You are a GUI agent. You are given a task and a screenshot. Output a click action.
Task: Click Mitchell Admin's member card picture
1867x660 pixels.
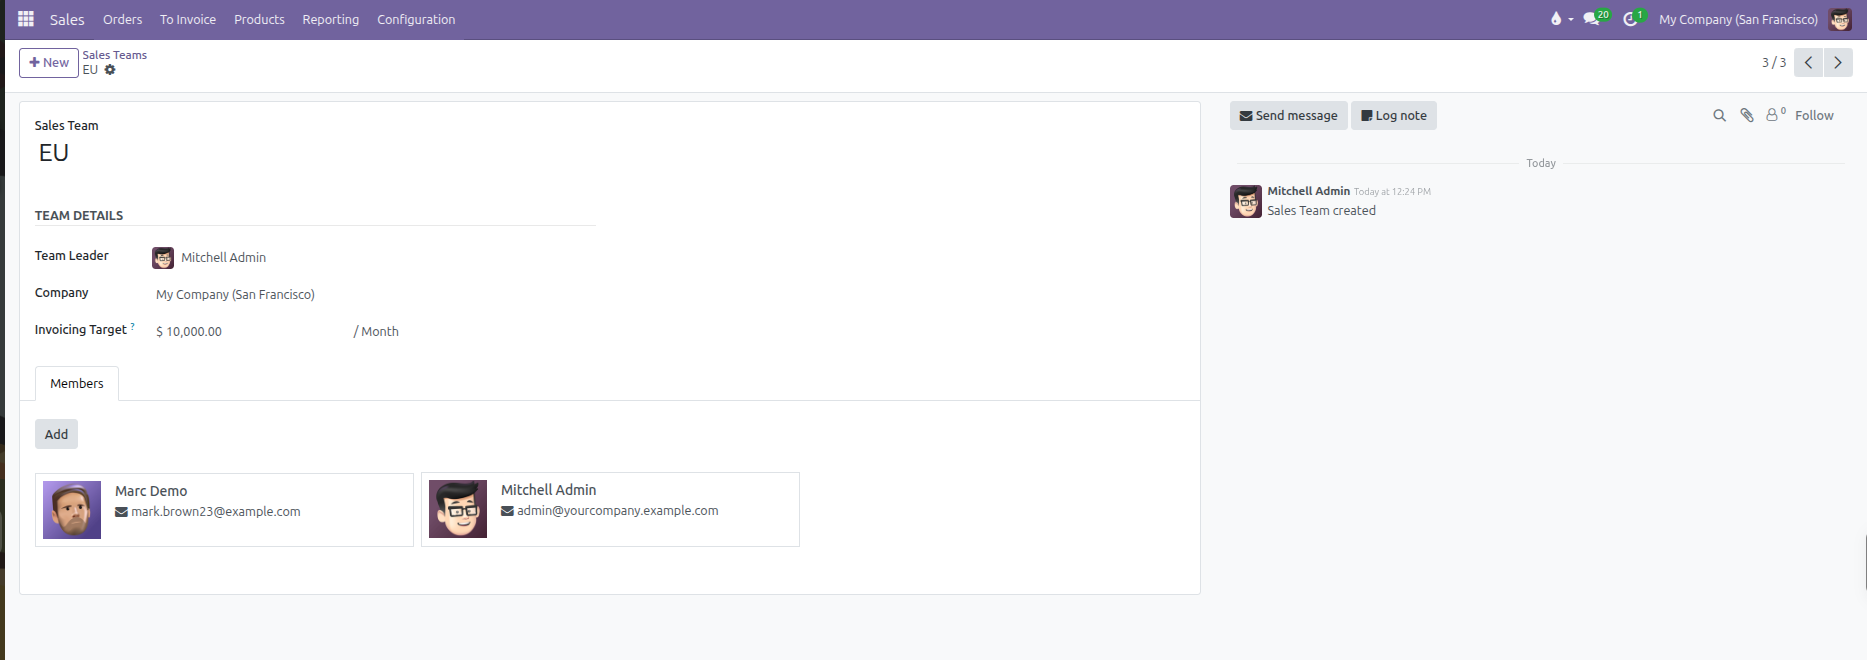tap(458, 509)
